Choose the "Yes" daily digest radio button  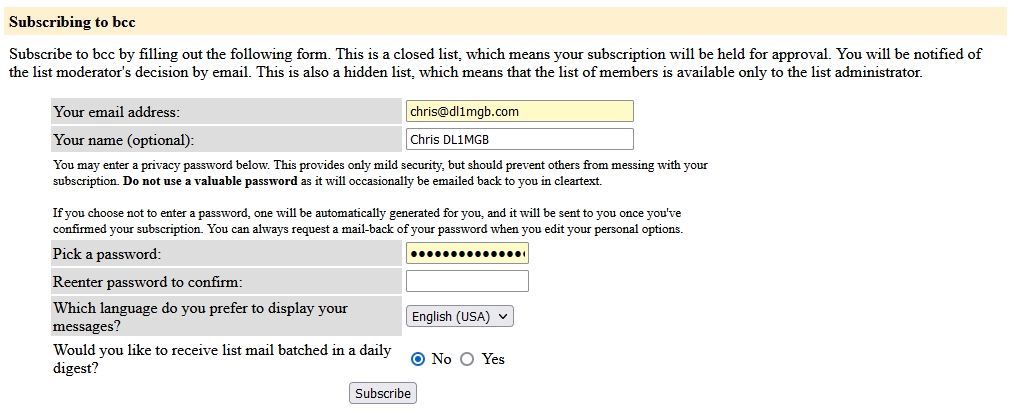[x=467, y=359]
